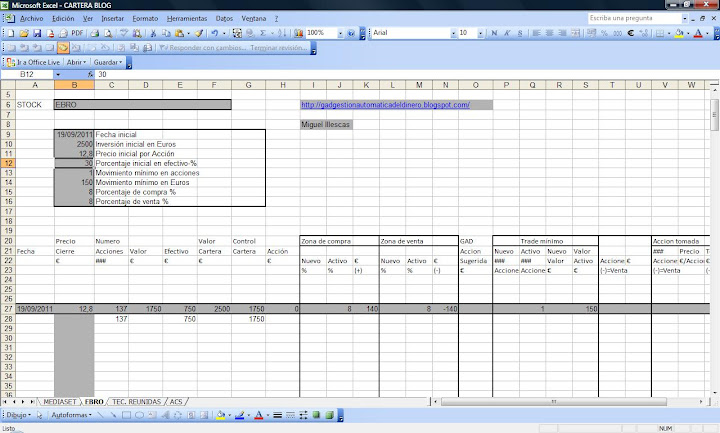Undo the last action
This screenshot has height=433, width=720.
[x=214, y=33]
